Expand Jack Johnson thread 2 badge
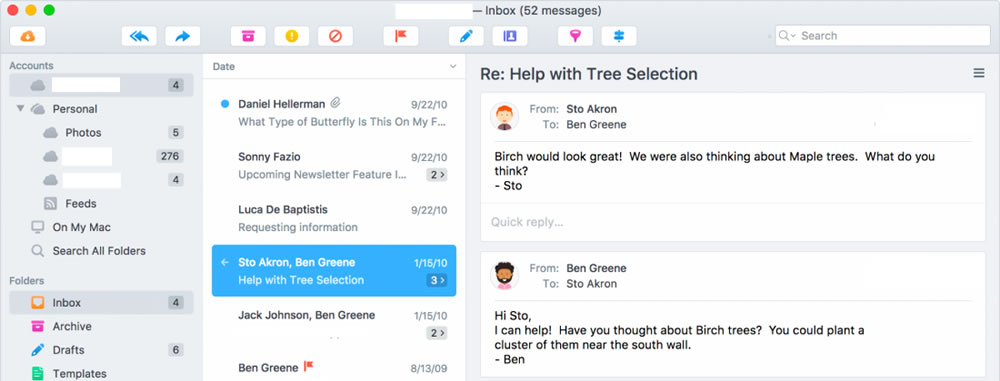Image resolution: width=1000 pixels, height=381 pixels. tap(437, 332)
